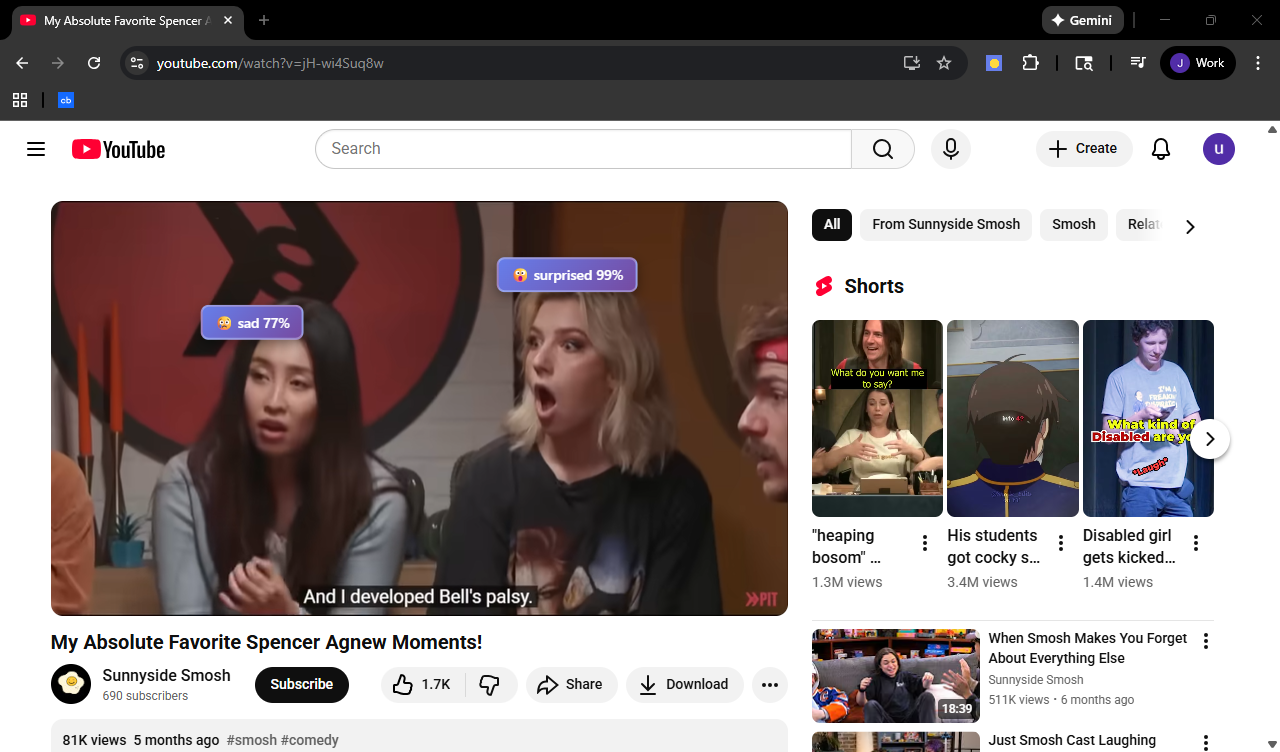Open the Shorts section via flame icon
Screen dimensions: 1280x752
point(823,285)
